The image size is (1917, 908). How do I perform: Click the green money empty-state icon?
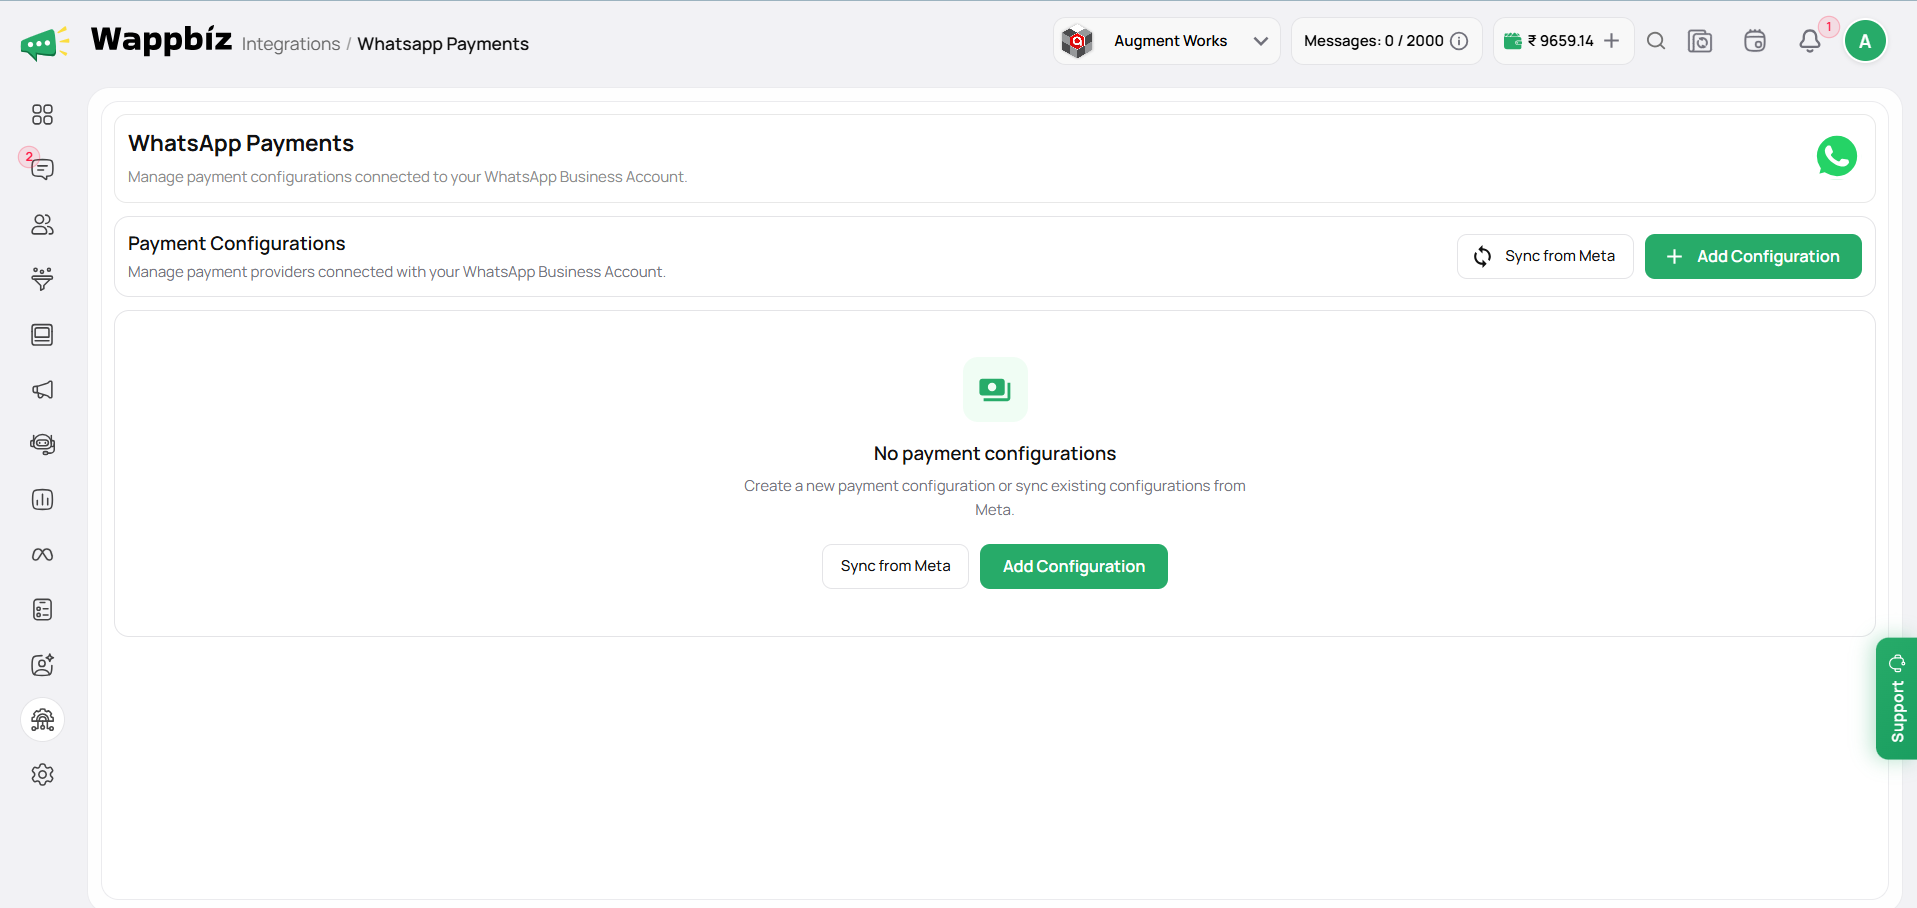tap(995, 389)
